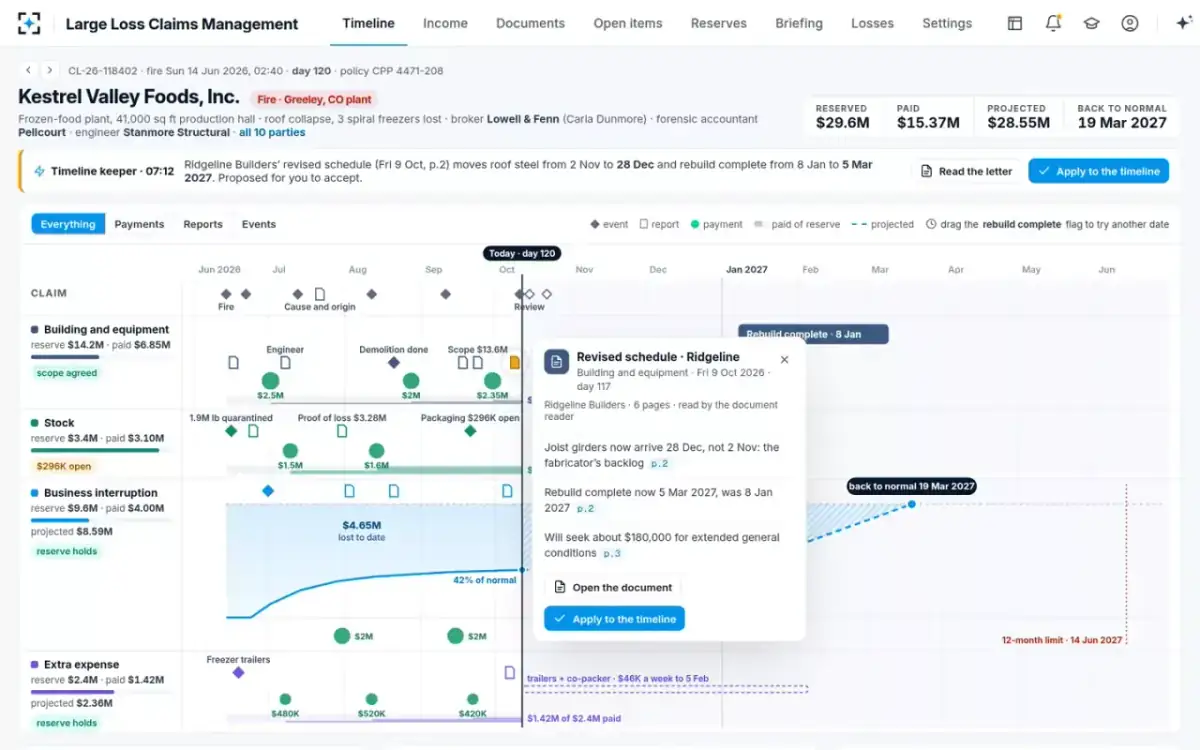Open the Briefing tab
This screenshot has width=1200, height=750.
[799, 23]
